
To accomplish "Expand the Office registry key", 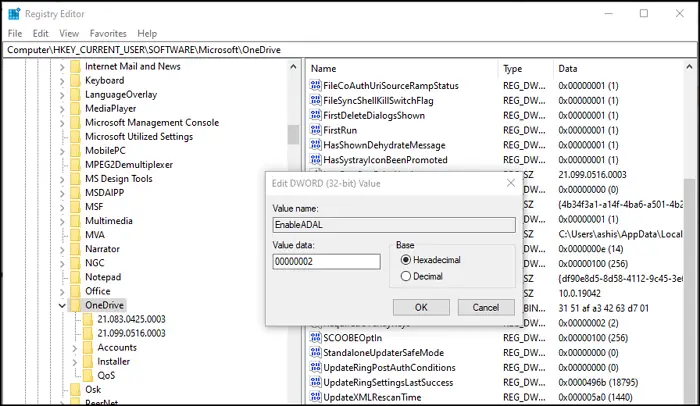I will point(62,291).
